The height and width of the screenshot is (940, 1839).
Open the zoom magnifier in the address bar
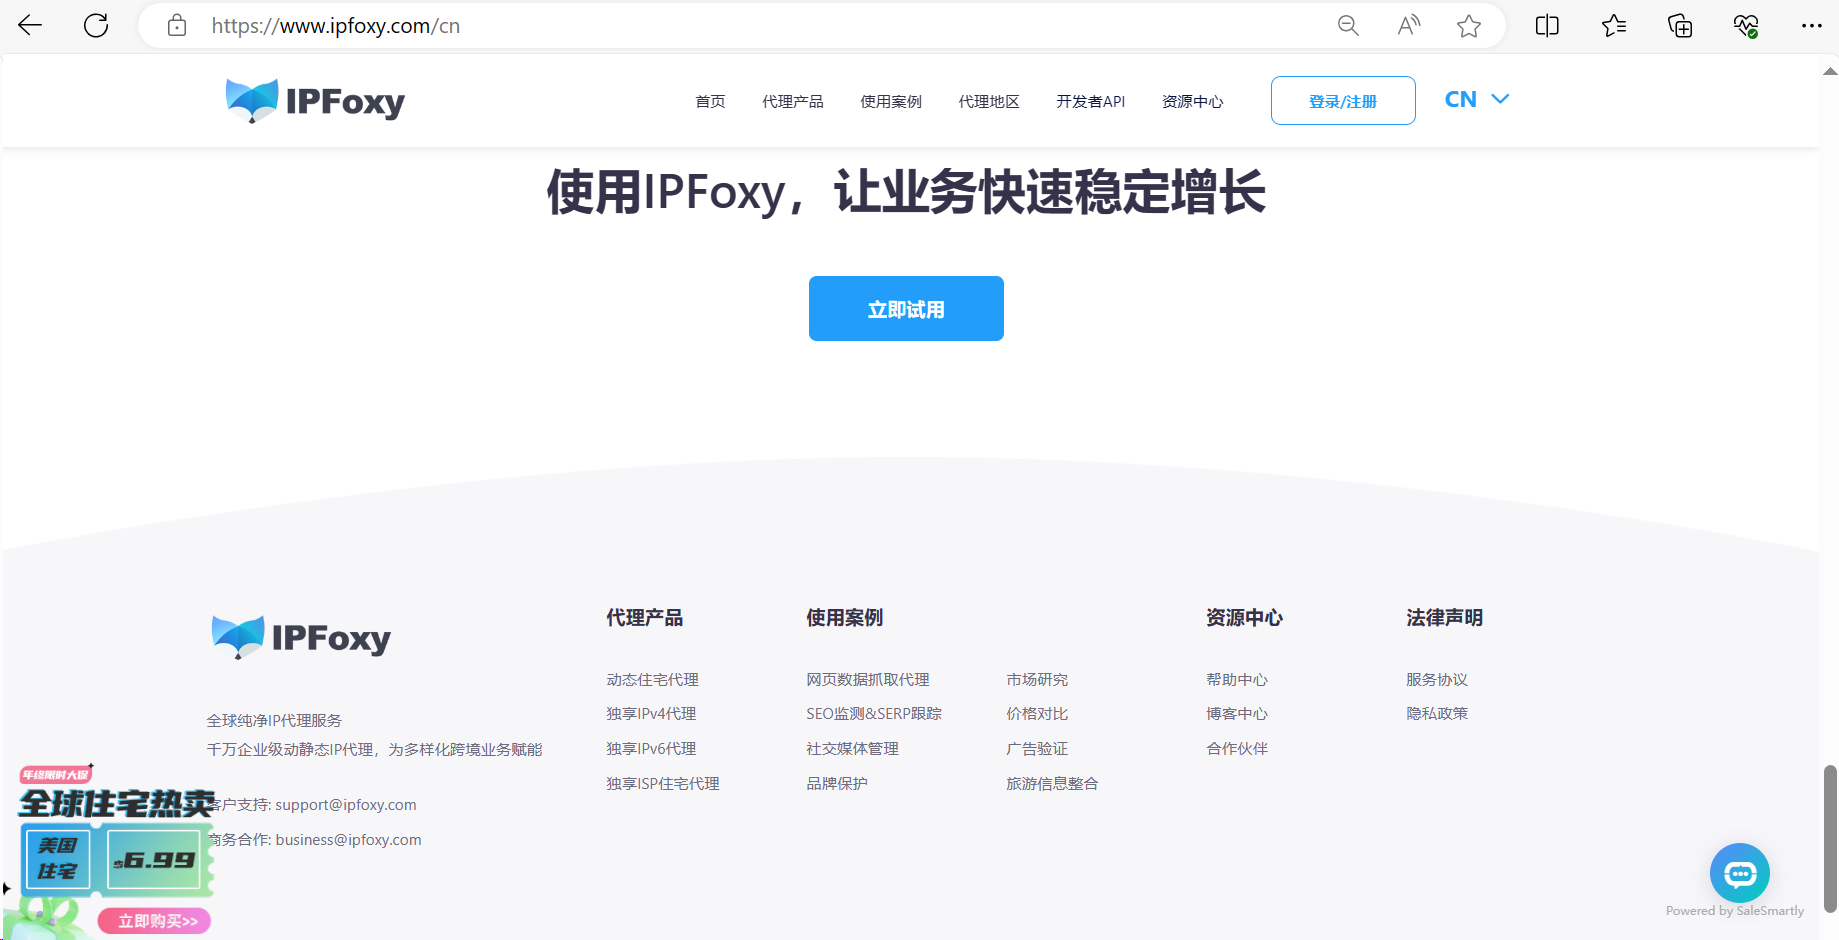[1348, 26]
